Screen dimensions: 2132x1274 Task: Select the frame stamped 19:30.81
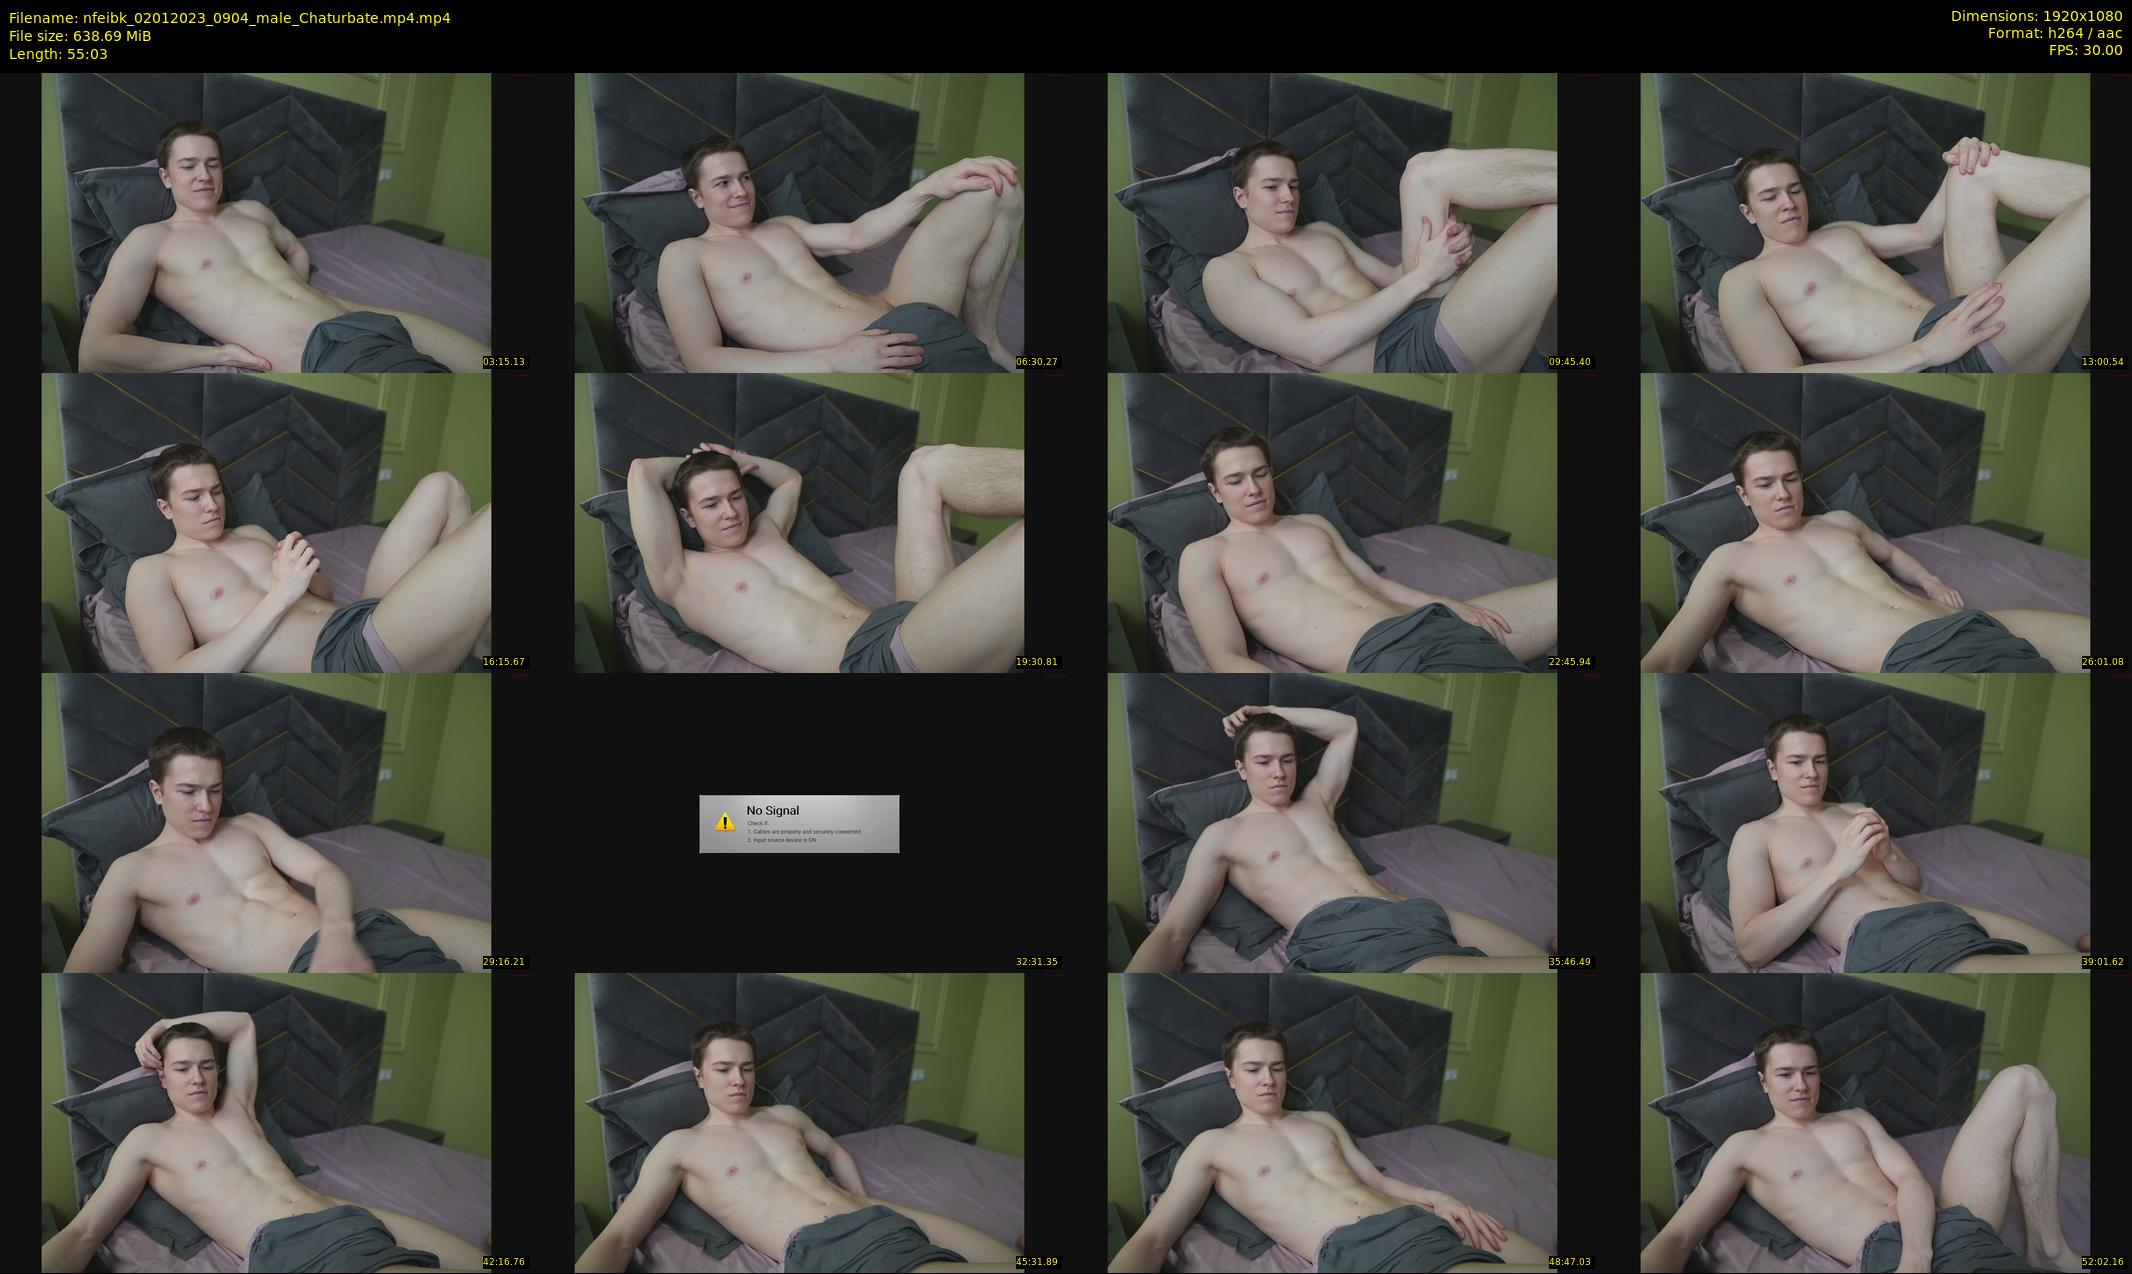tap(799, 522)
